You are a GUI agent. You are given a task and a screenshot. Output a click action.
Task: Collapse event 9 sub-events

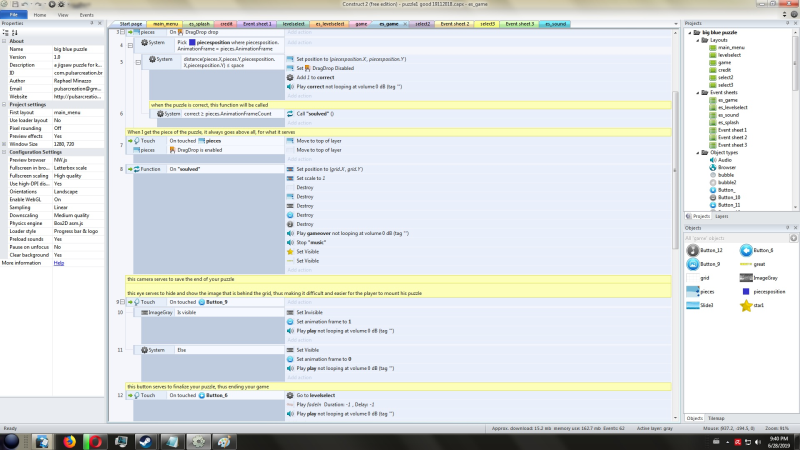pyautogui.click(x=122, y=302)
